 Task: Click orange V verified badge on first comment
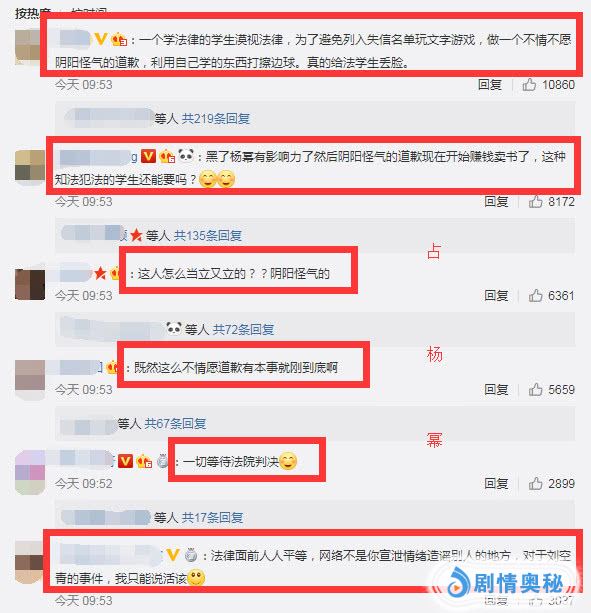click(x=101, y=39)
